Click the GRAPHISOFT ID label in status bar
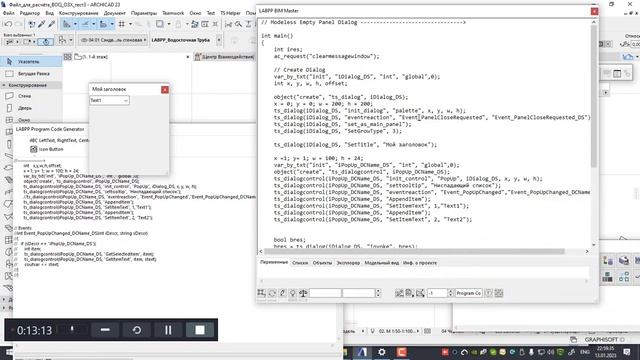 coord(604,340)
